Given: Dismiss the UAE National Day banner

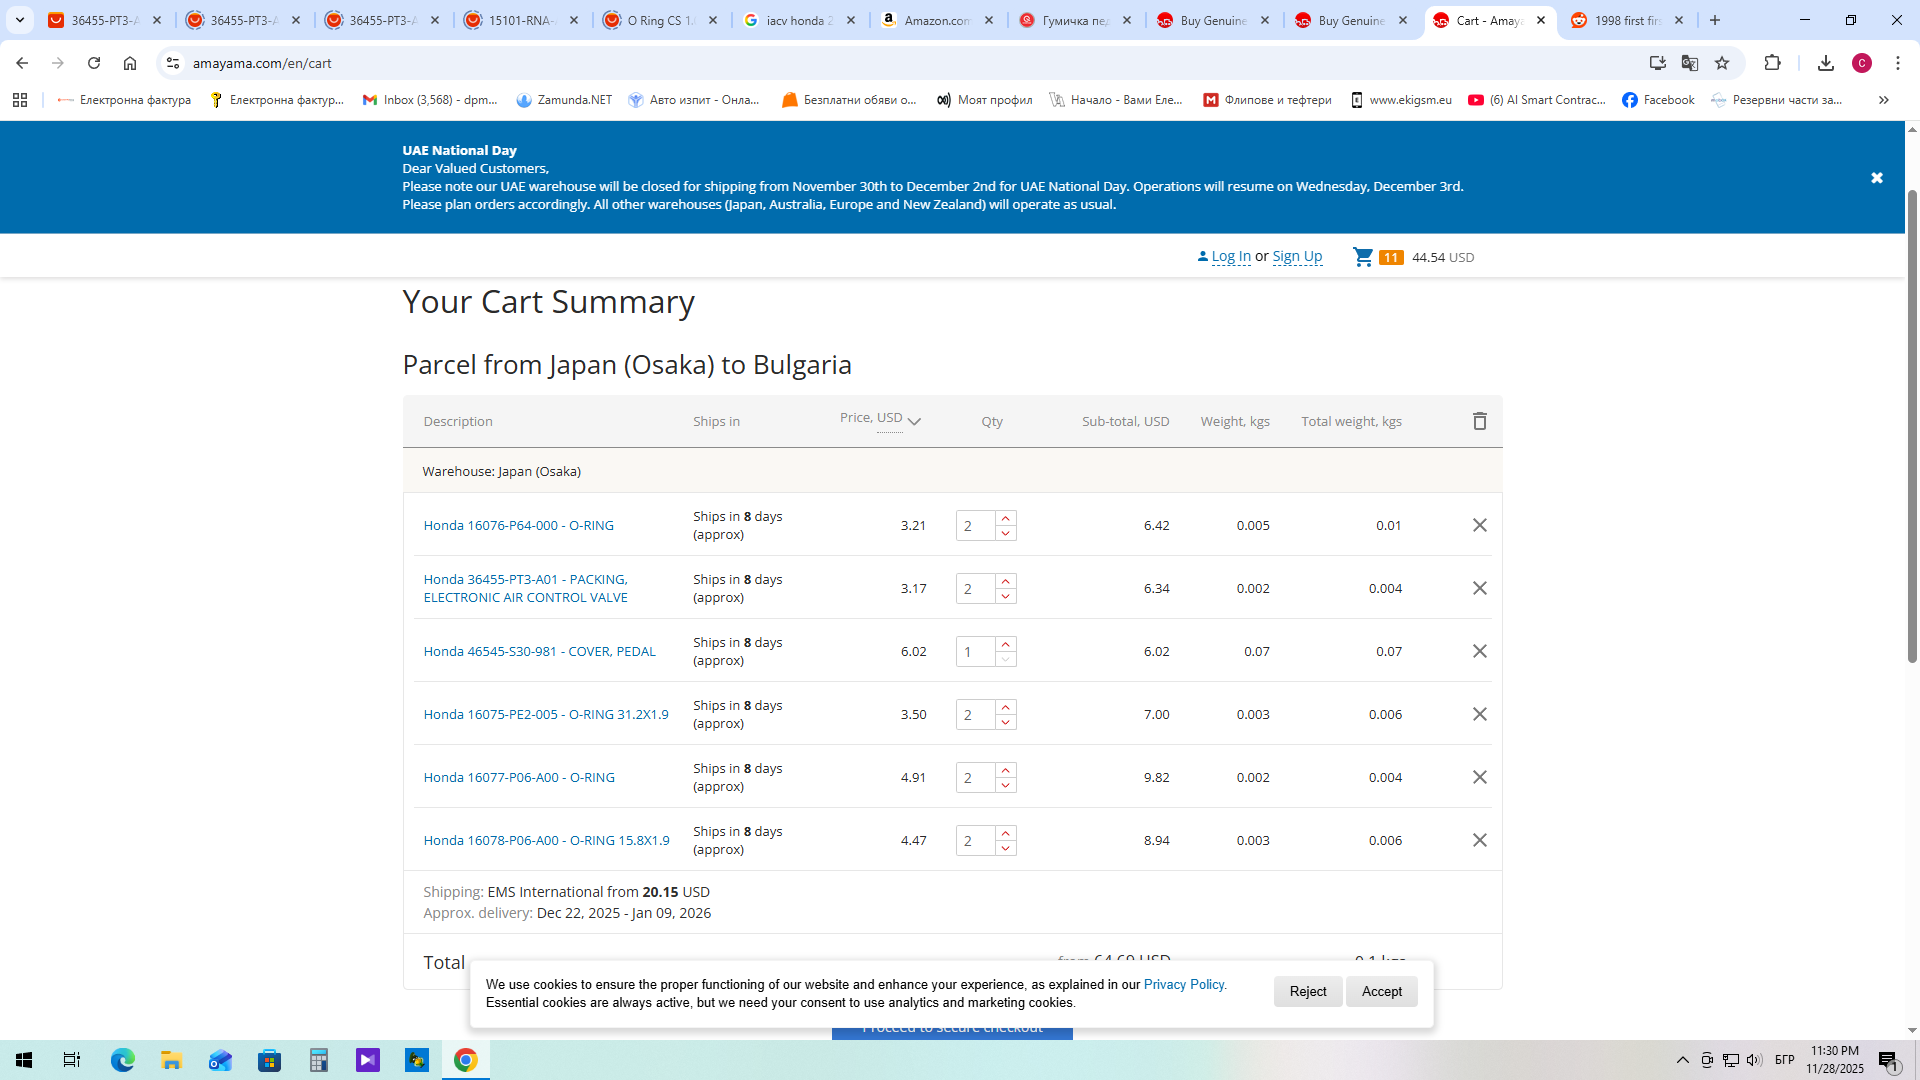Looking at the screenshot, I should click(1876, 178).
